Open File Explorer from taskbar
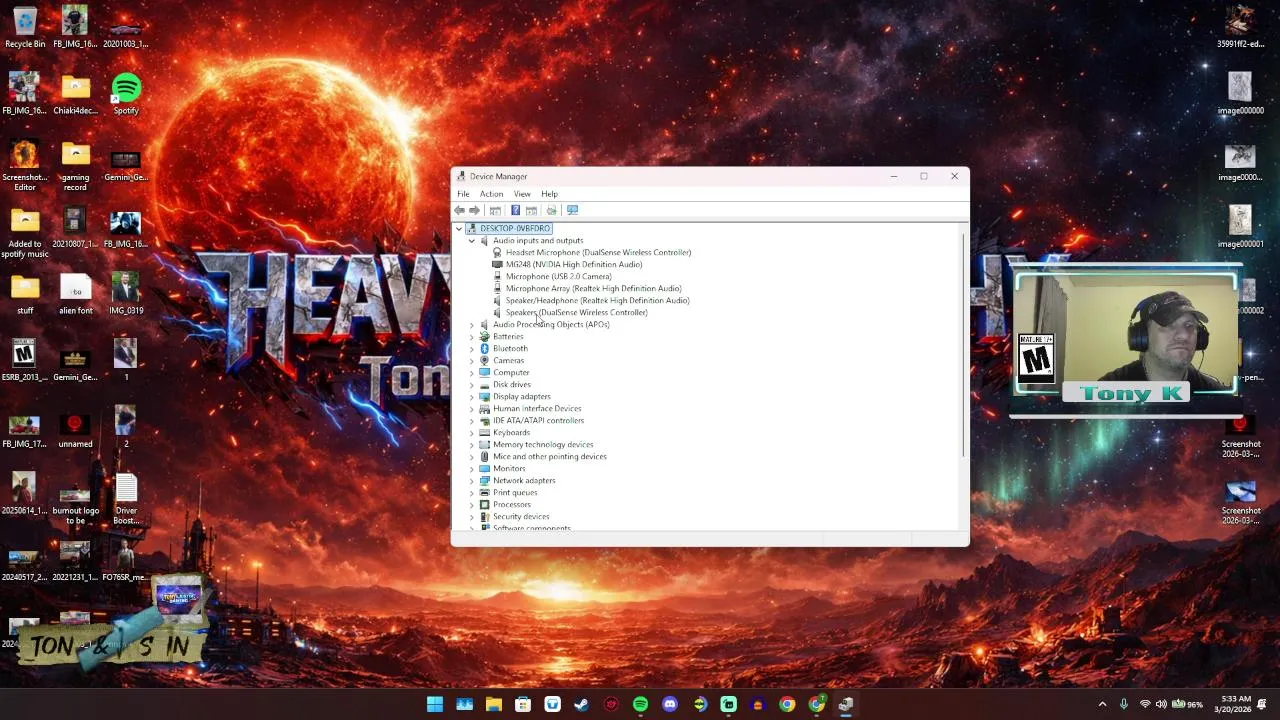 494,705
